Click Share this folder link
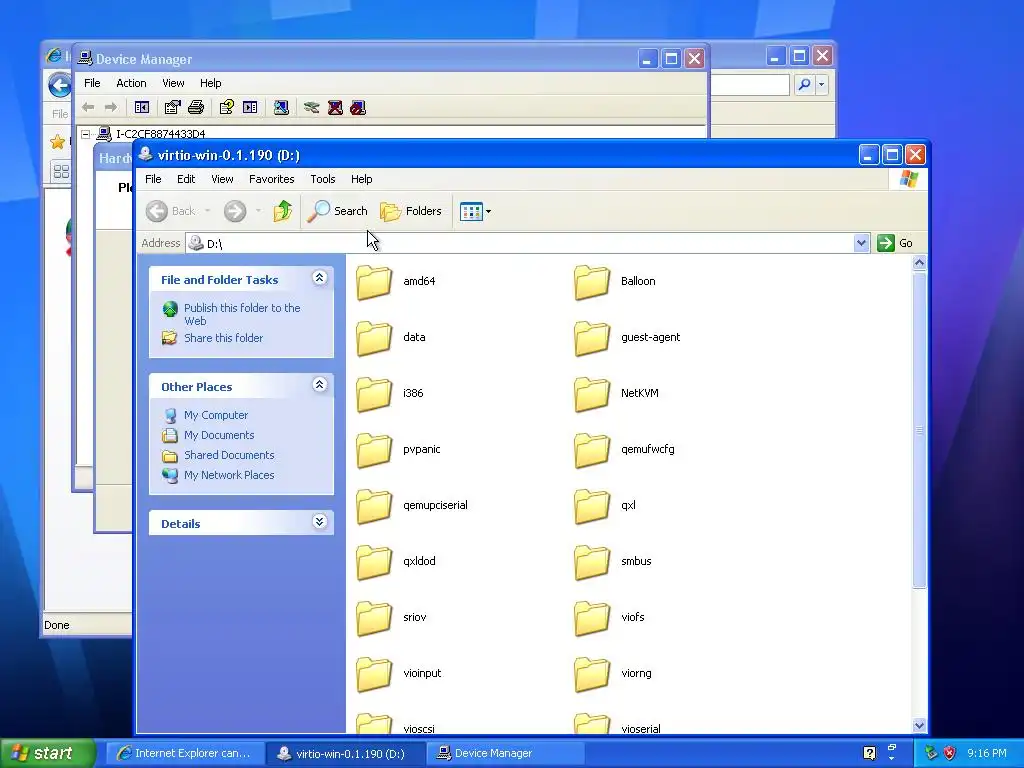Image resolution: width=1024 pixels, height=768 pixels. [x=223, y=338]
